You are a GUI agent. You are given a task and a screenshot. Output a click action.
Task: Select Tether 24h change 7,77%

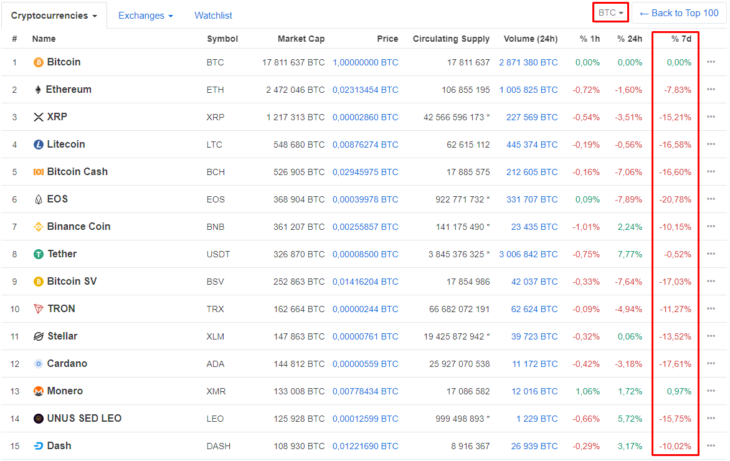[630, 254]
